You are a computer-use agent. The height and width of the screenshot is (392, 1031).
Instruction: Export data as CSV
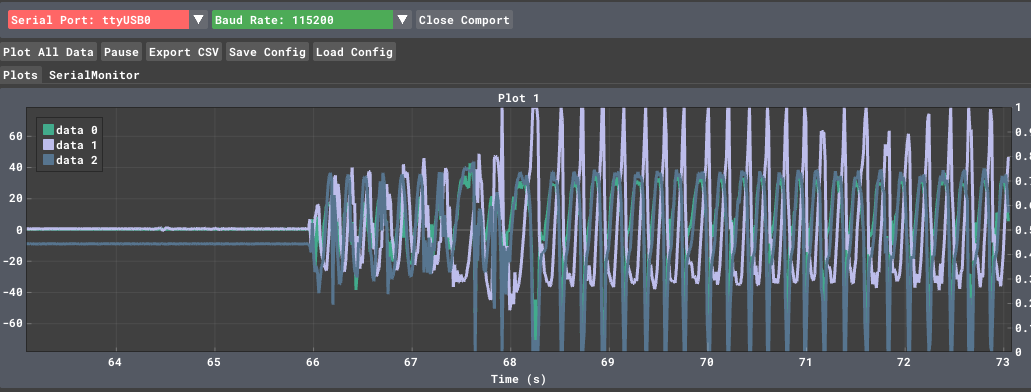(183, 52)
